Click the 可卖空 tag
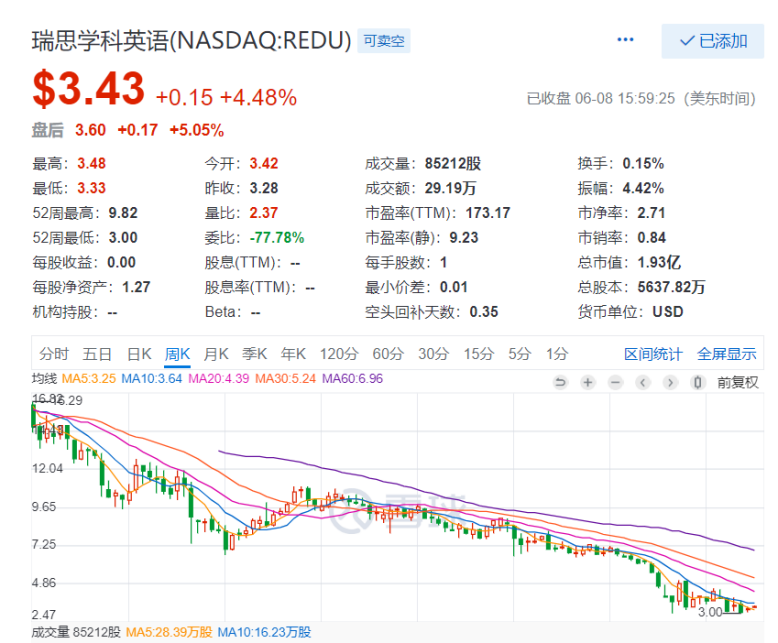 click(x=384, y=41)
